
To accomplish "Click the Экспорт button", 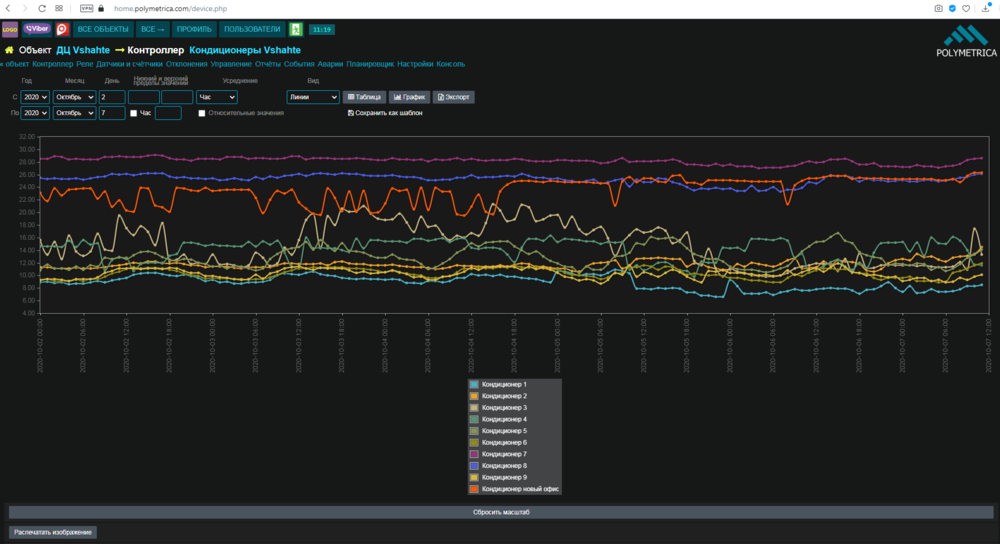I will pyautogui.click(x=453, y=97).
